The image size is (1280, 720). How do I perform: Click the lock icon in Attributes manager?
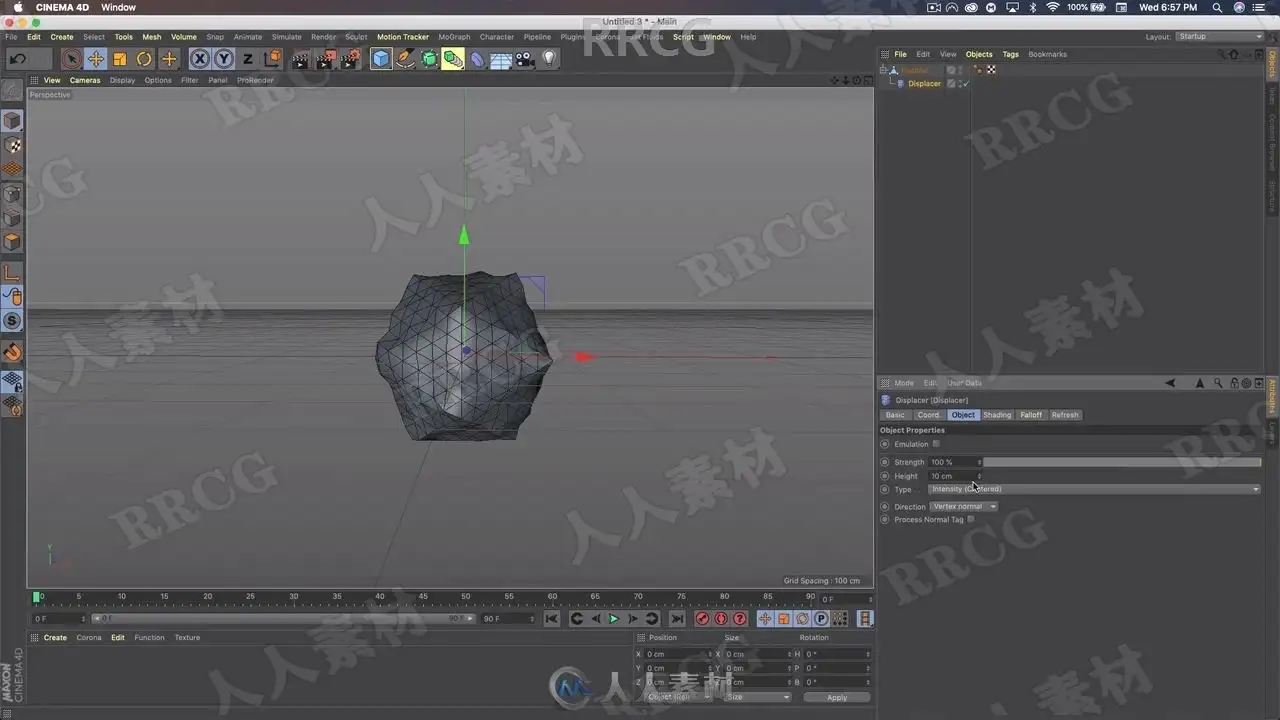(x=1234, y=383)
